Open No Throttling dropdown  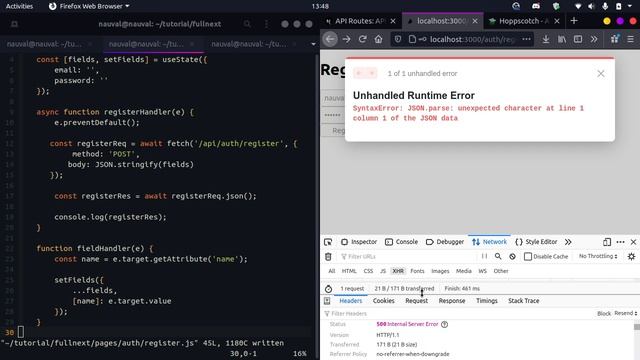tap(598, 256)
